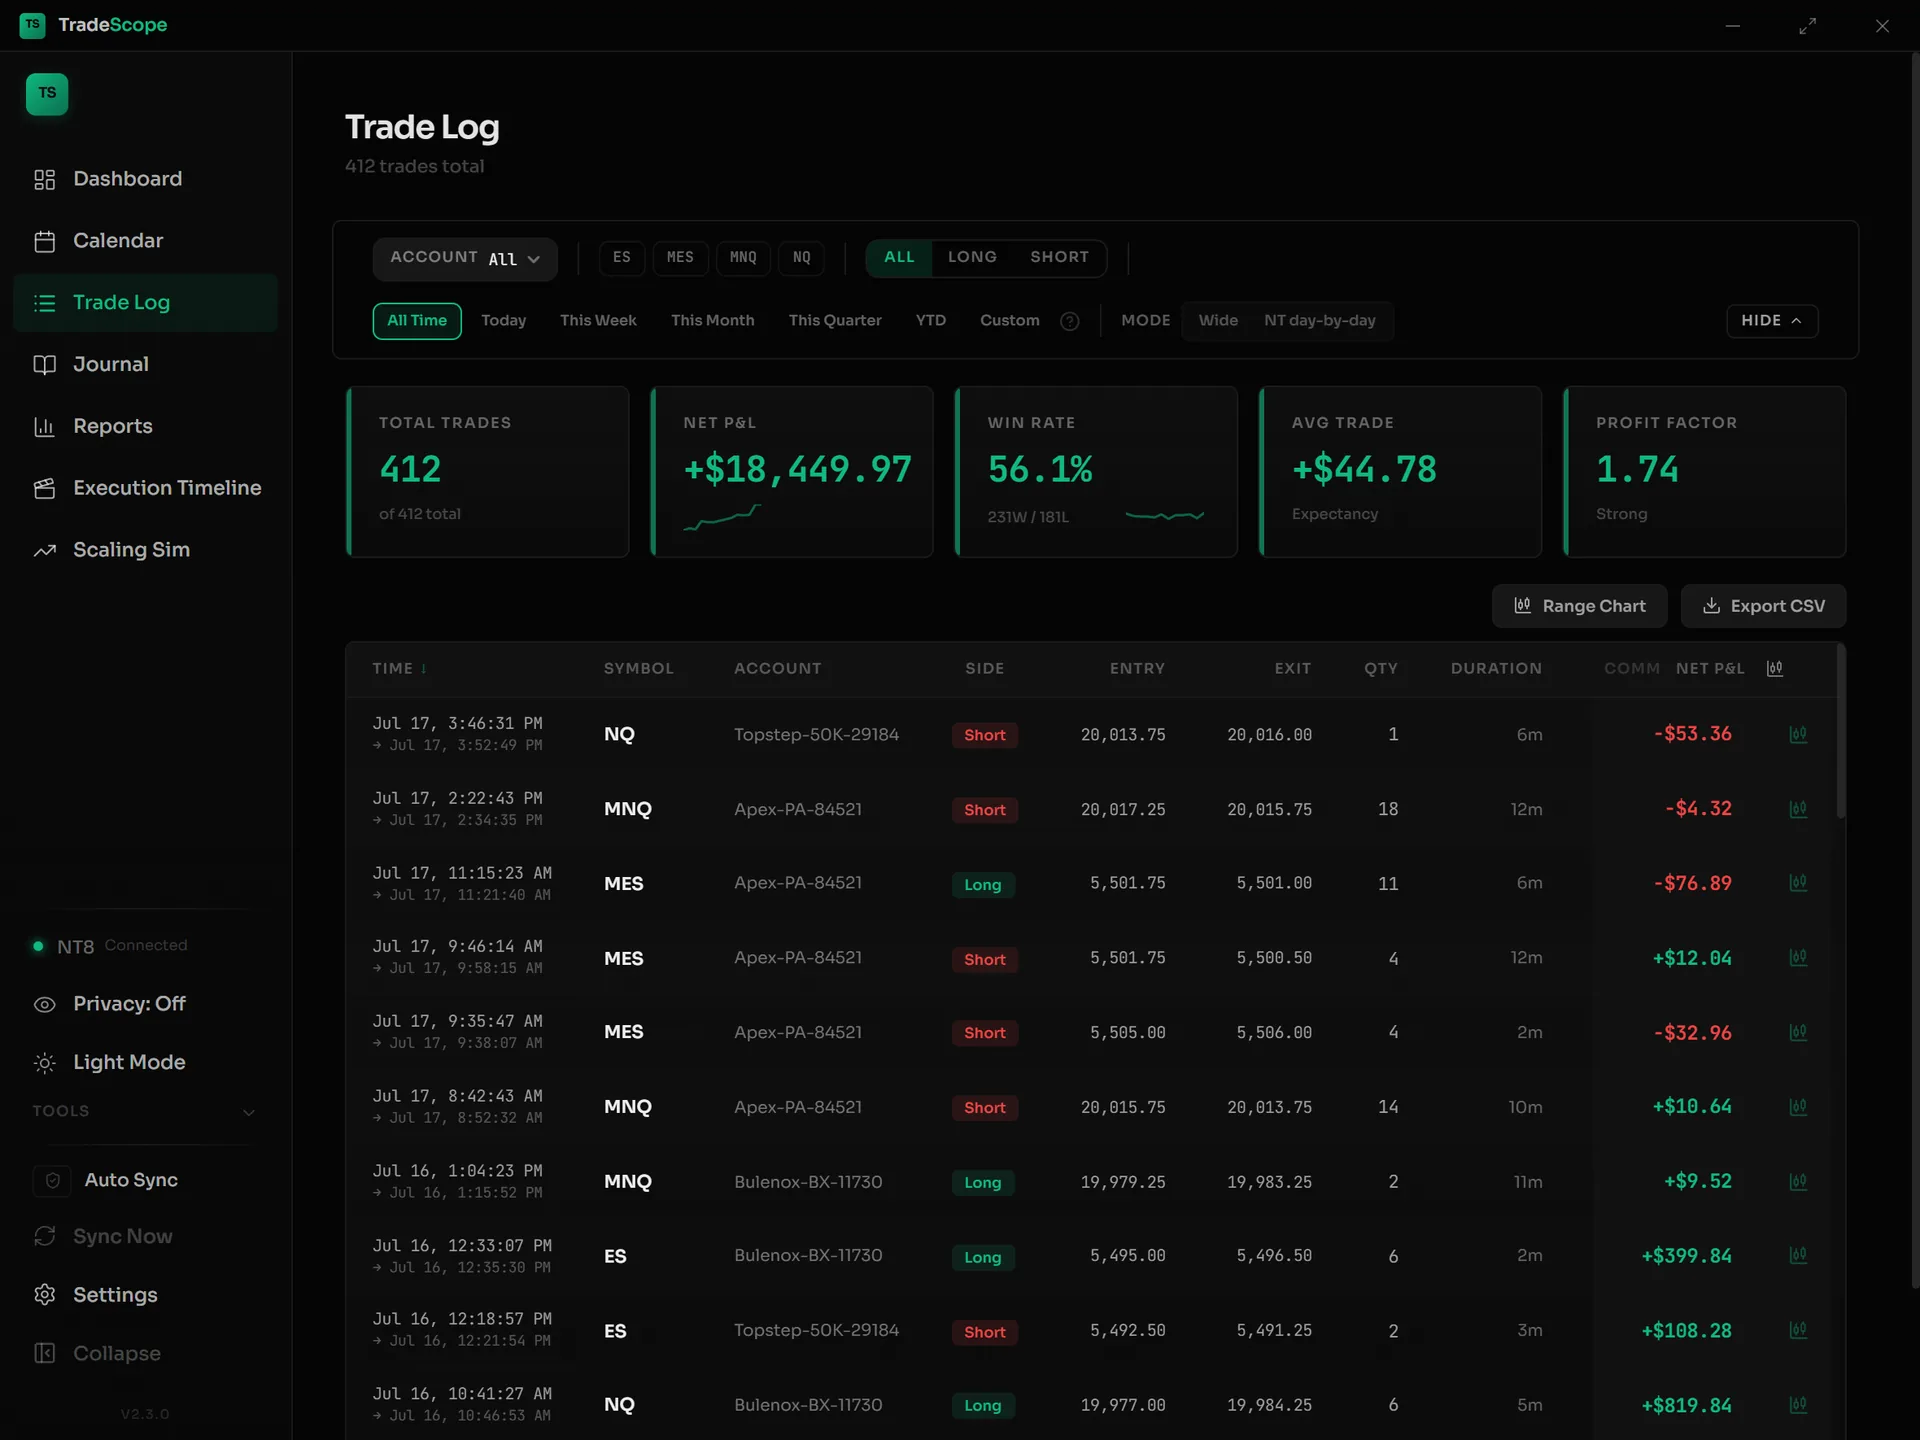1920x1440 pixels.
Task: Open chart icon for the +$399.84 ES trade
Action: (1798, 1256)
